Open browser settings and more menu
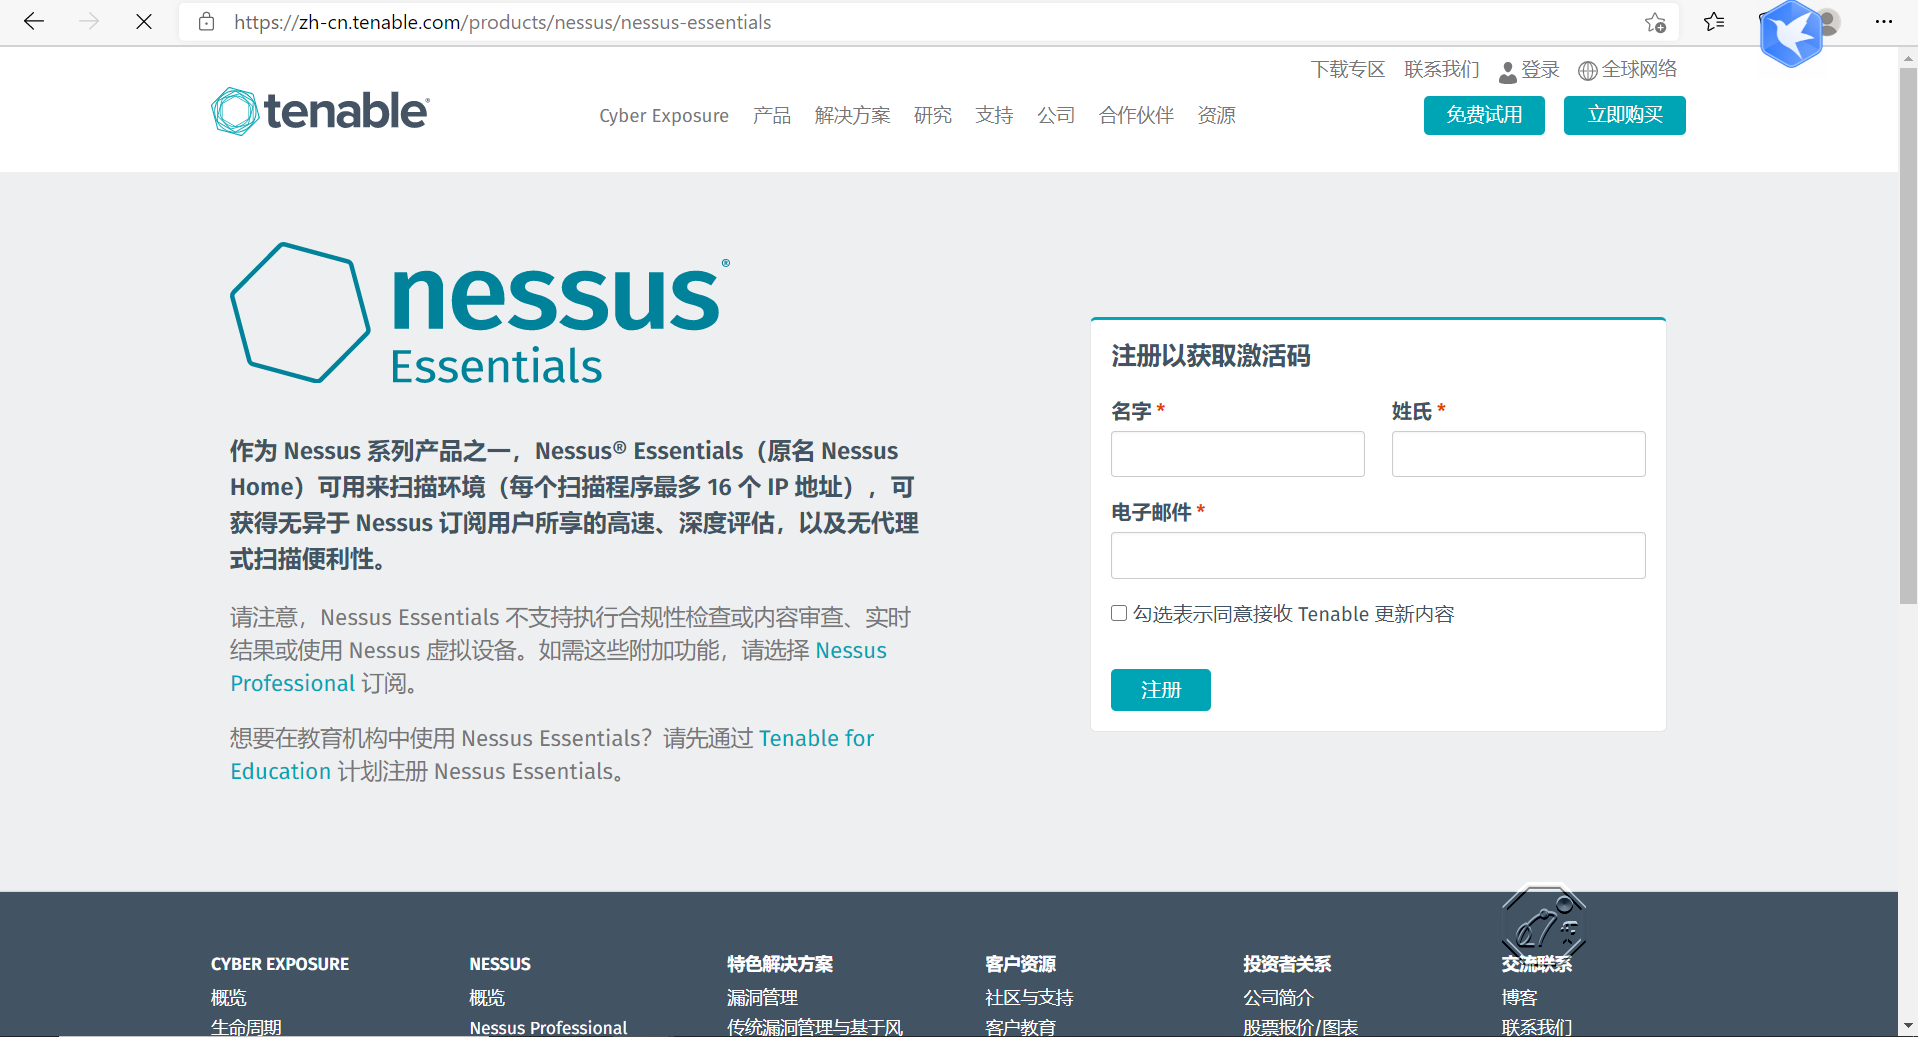1918x1037 pixels. (x=1884, y=22)
